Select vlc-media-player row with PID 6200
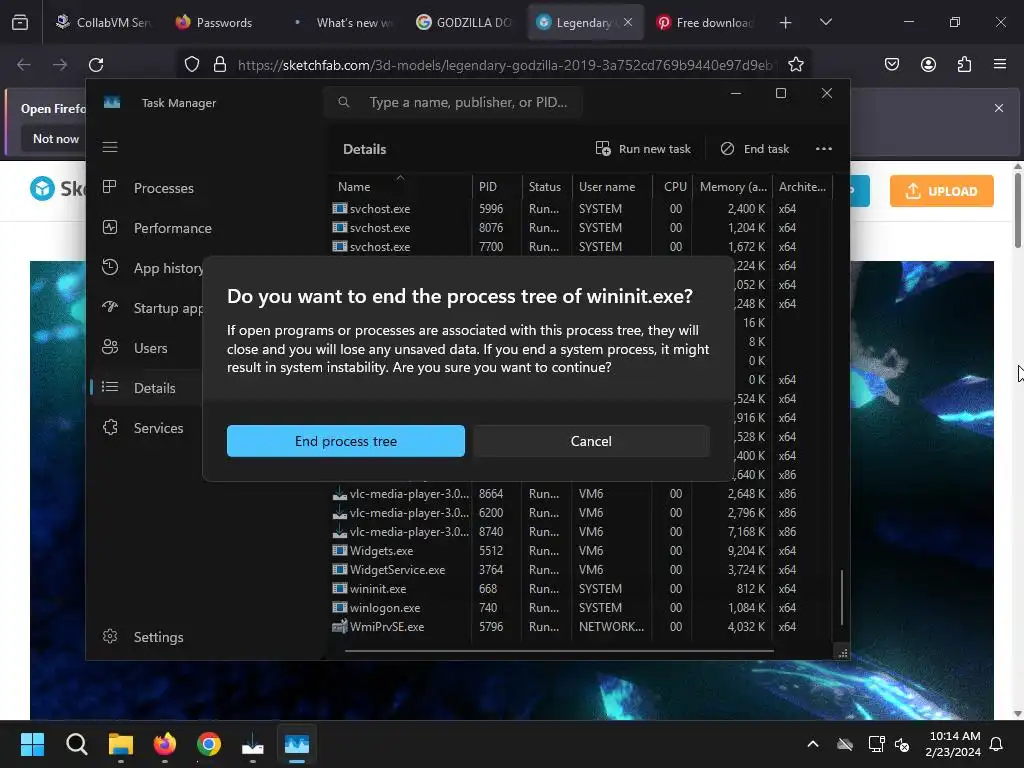Image resolution: width=1024 pixels, height=768 pixels. point(581,513)
